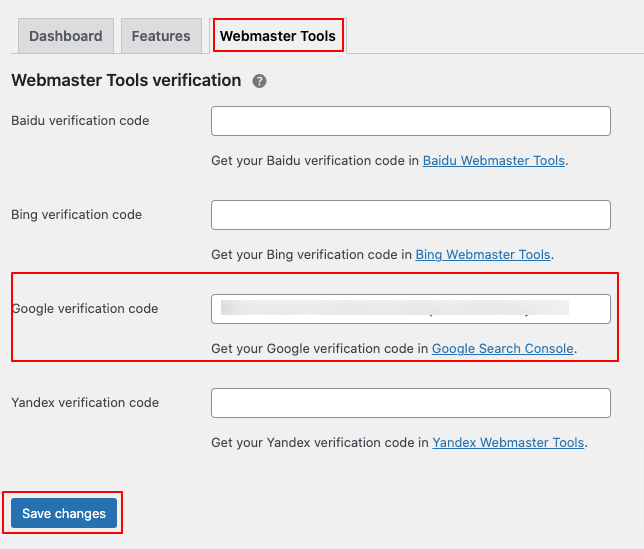Viewport: 644px width, 549px height.
Task: Visit the Google Search Console link
Action: pos(503,348)
